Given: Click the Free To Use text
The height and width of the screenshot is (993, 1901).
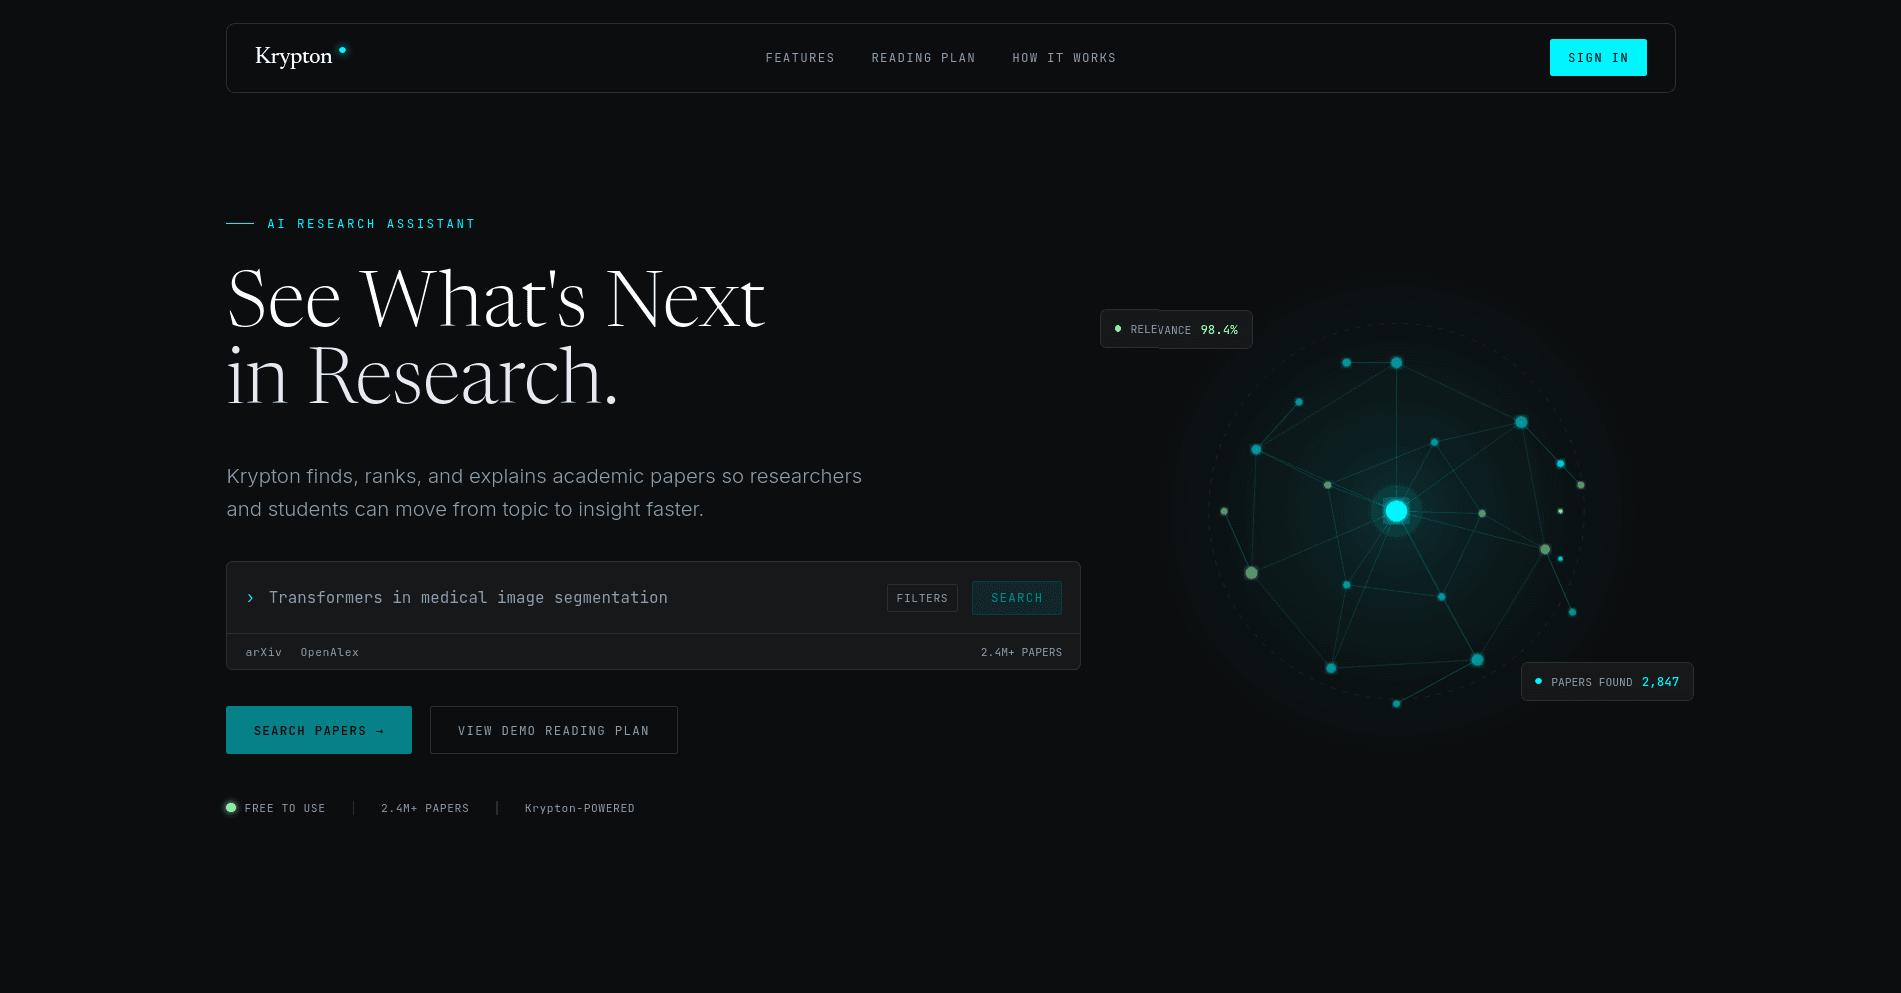Looking at the screenshot, I should [x=285, y=808].
